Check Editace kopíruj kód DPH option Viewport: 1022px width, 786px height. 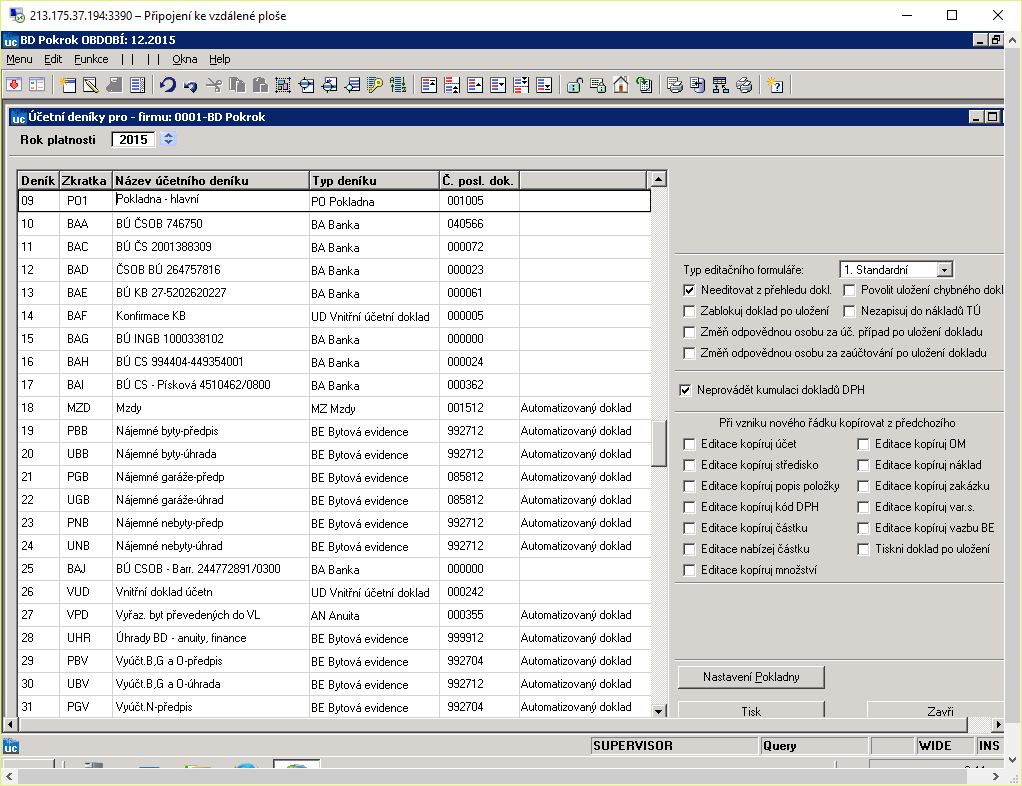[690, 507]
